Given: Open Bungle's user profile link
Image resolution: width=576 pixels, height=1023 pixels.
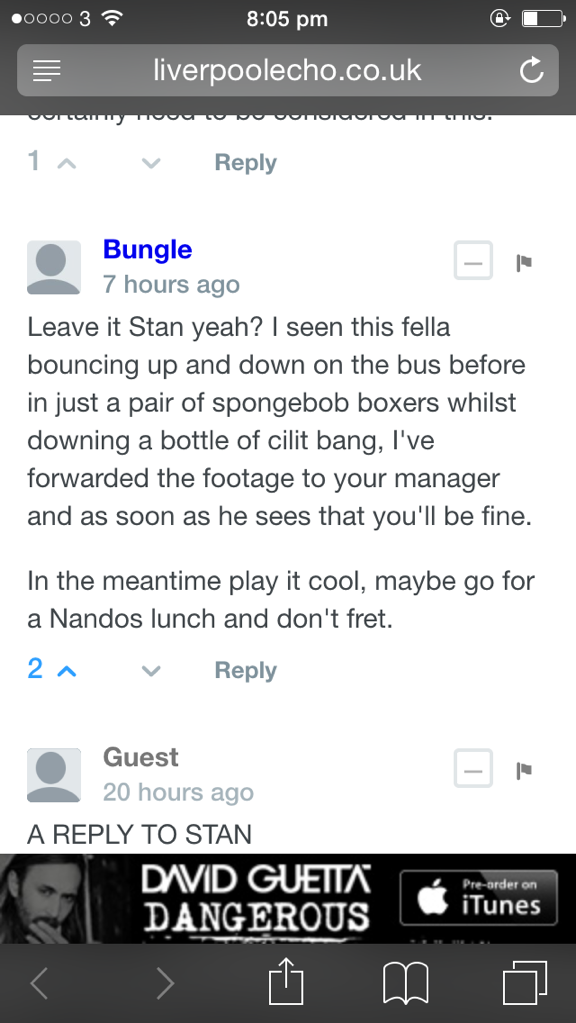Looking at the screenshot, I should 147,249.
